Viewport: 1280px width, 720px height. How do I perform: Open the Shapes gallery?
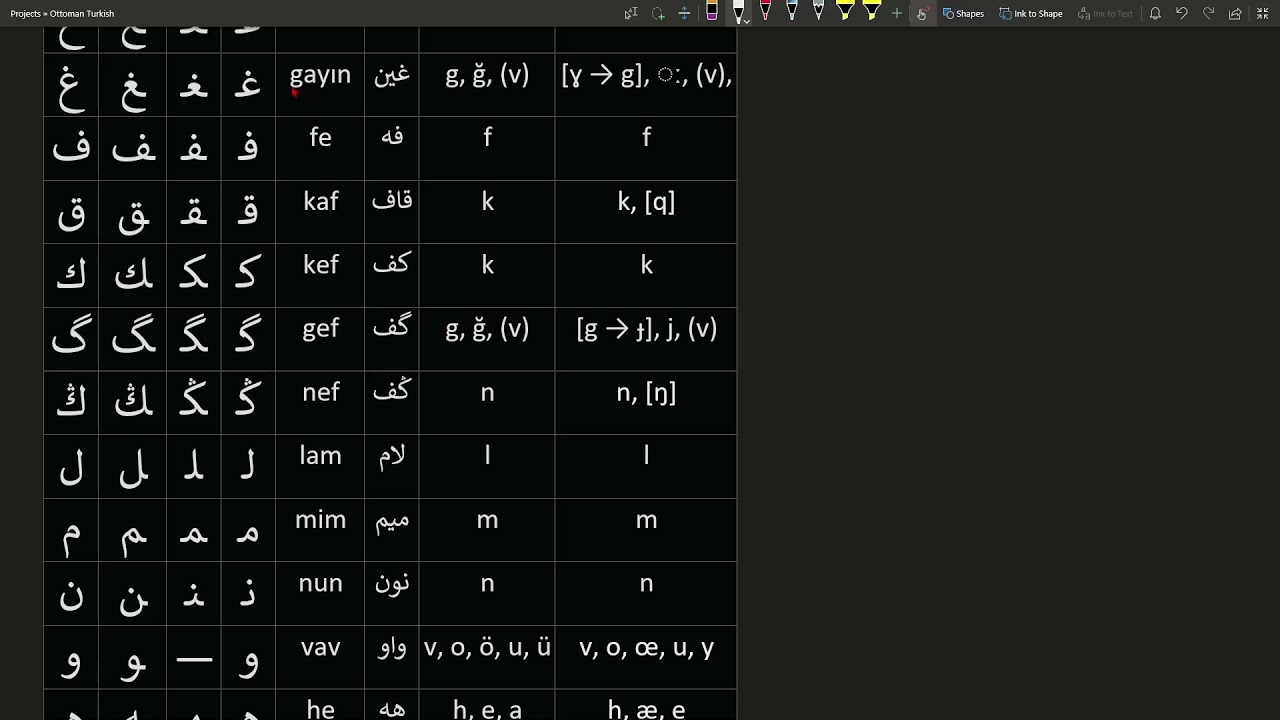(x=964, y=13)
